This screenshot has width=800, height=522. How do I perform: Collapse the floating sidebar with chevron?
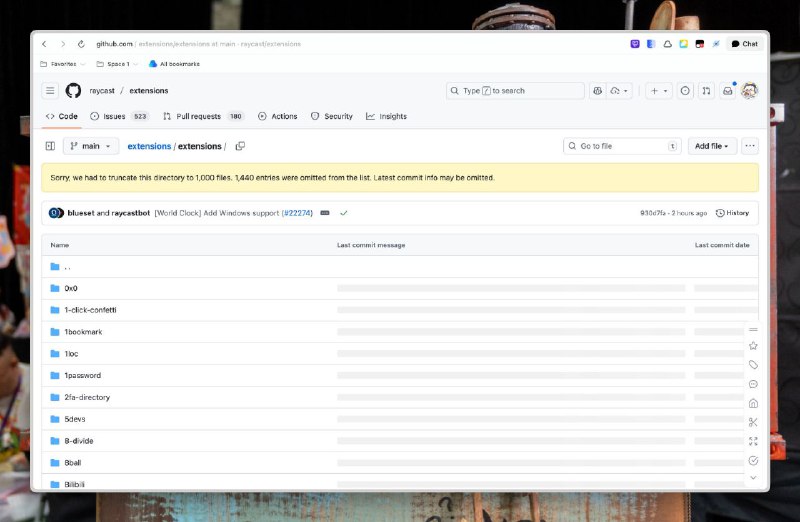pyautogui.click(x=753, y=478)
